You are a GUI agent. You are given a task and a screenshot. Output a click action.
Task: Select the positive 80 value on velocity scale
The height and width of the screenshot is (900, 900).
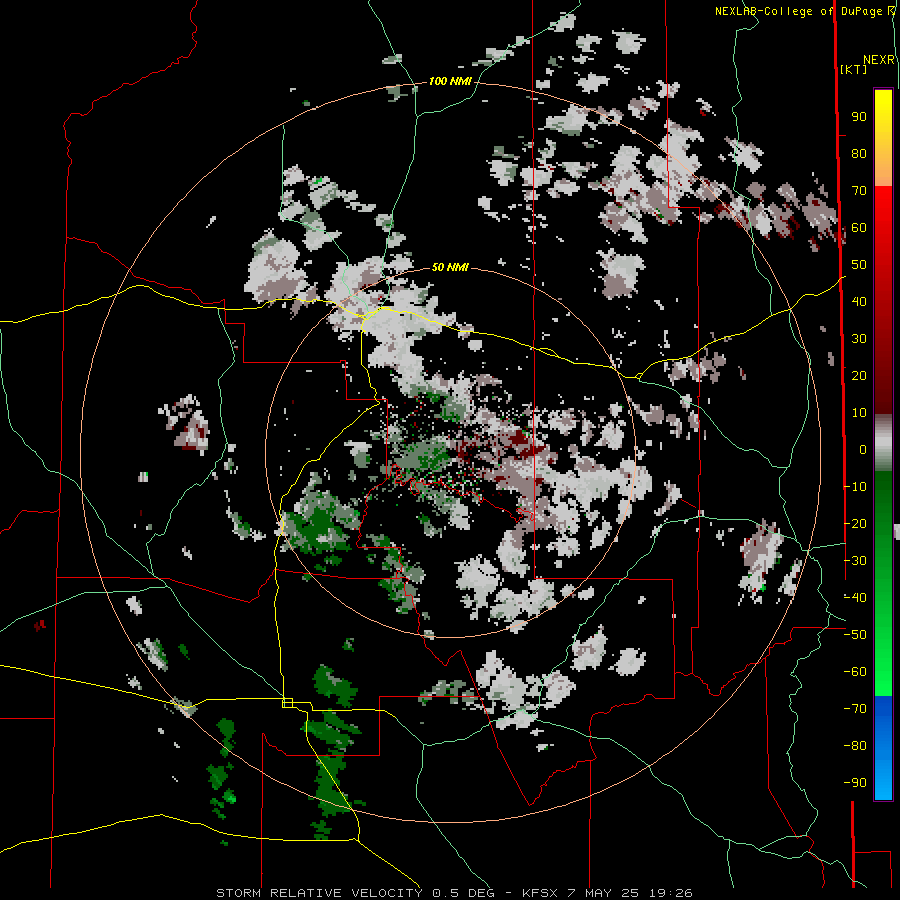859,154
